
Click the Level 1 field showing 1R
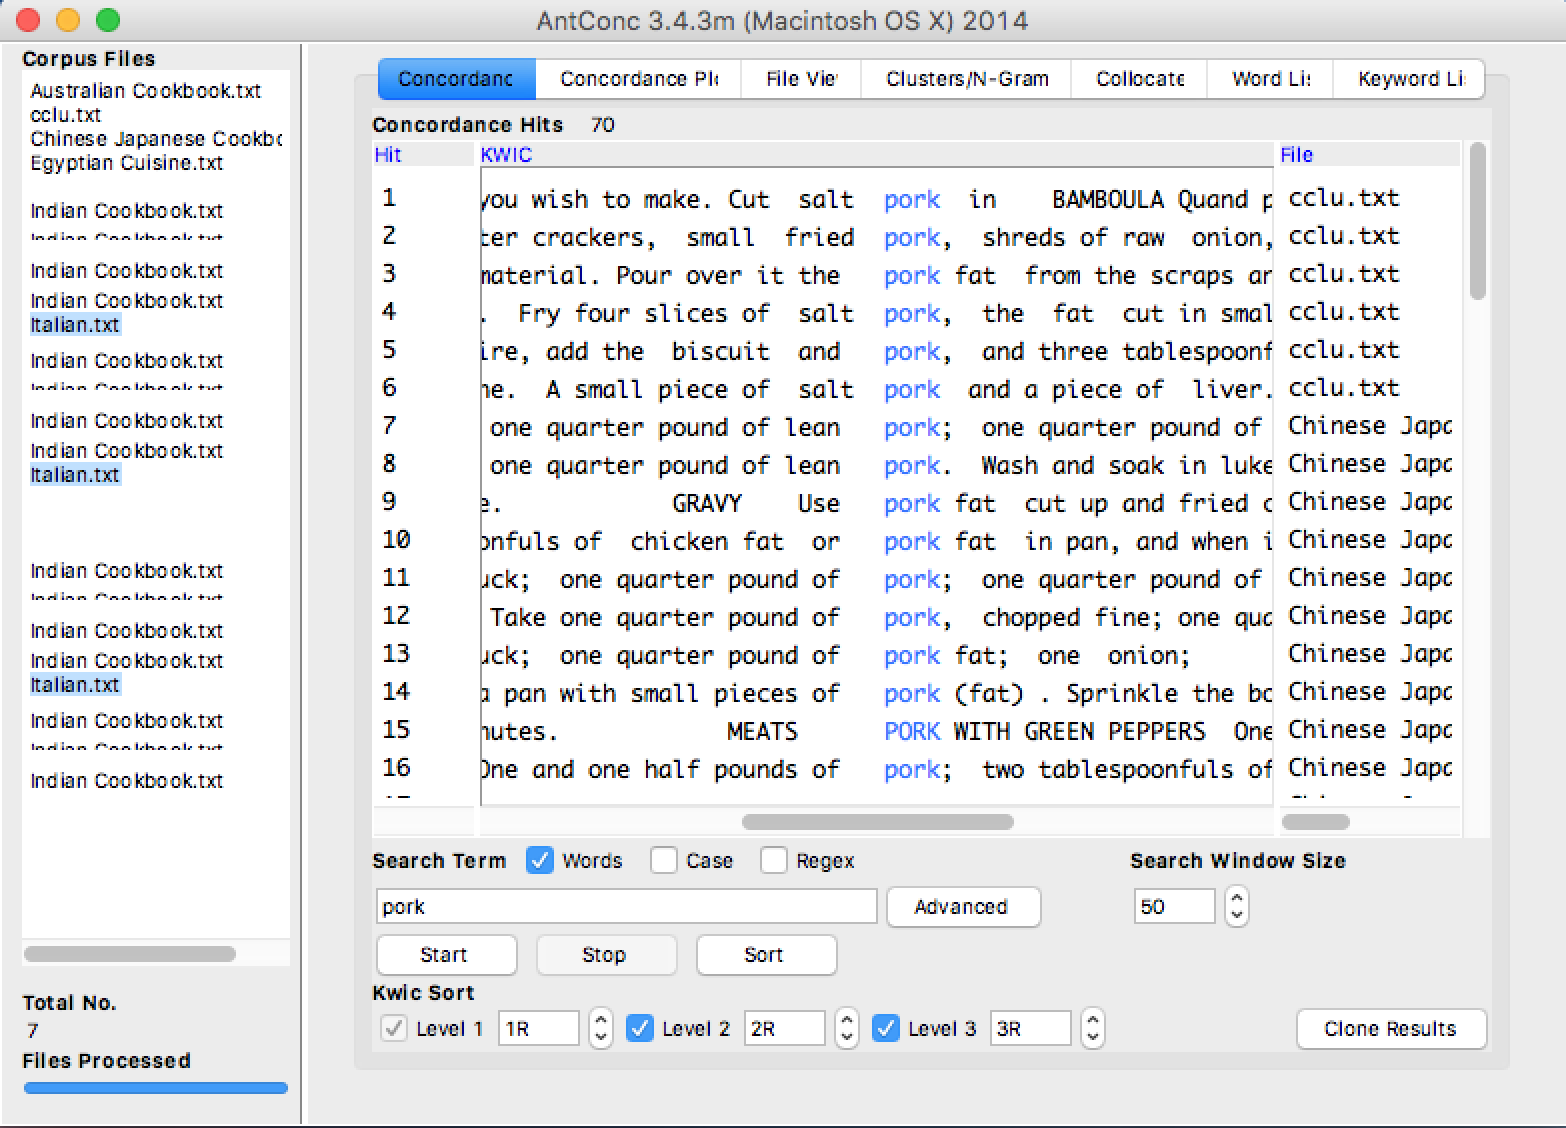coord(539,1028)
